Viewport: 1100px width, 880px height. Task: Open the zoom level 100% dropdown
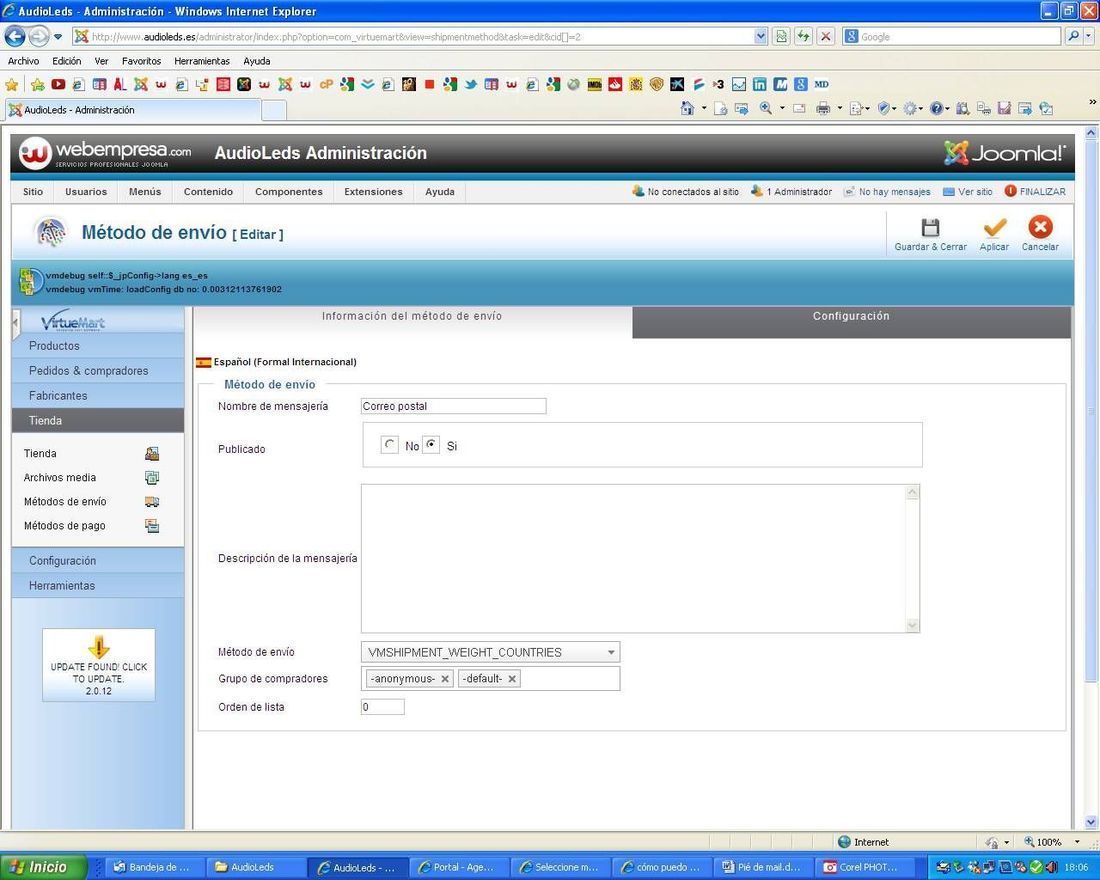tap(1077, 842)
